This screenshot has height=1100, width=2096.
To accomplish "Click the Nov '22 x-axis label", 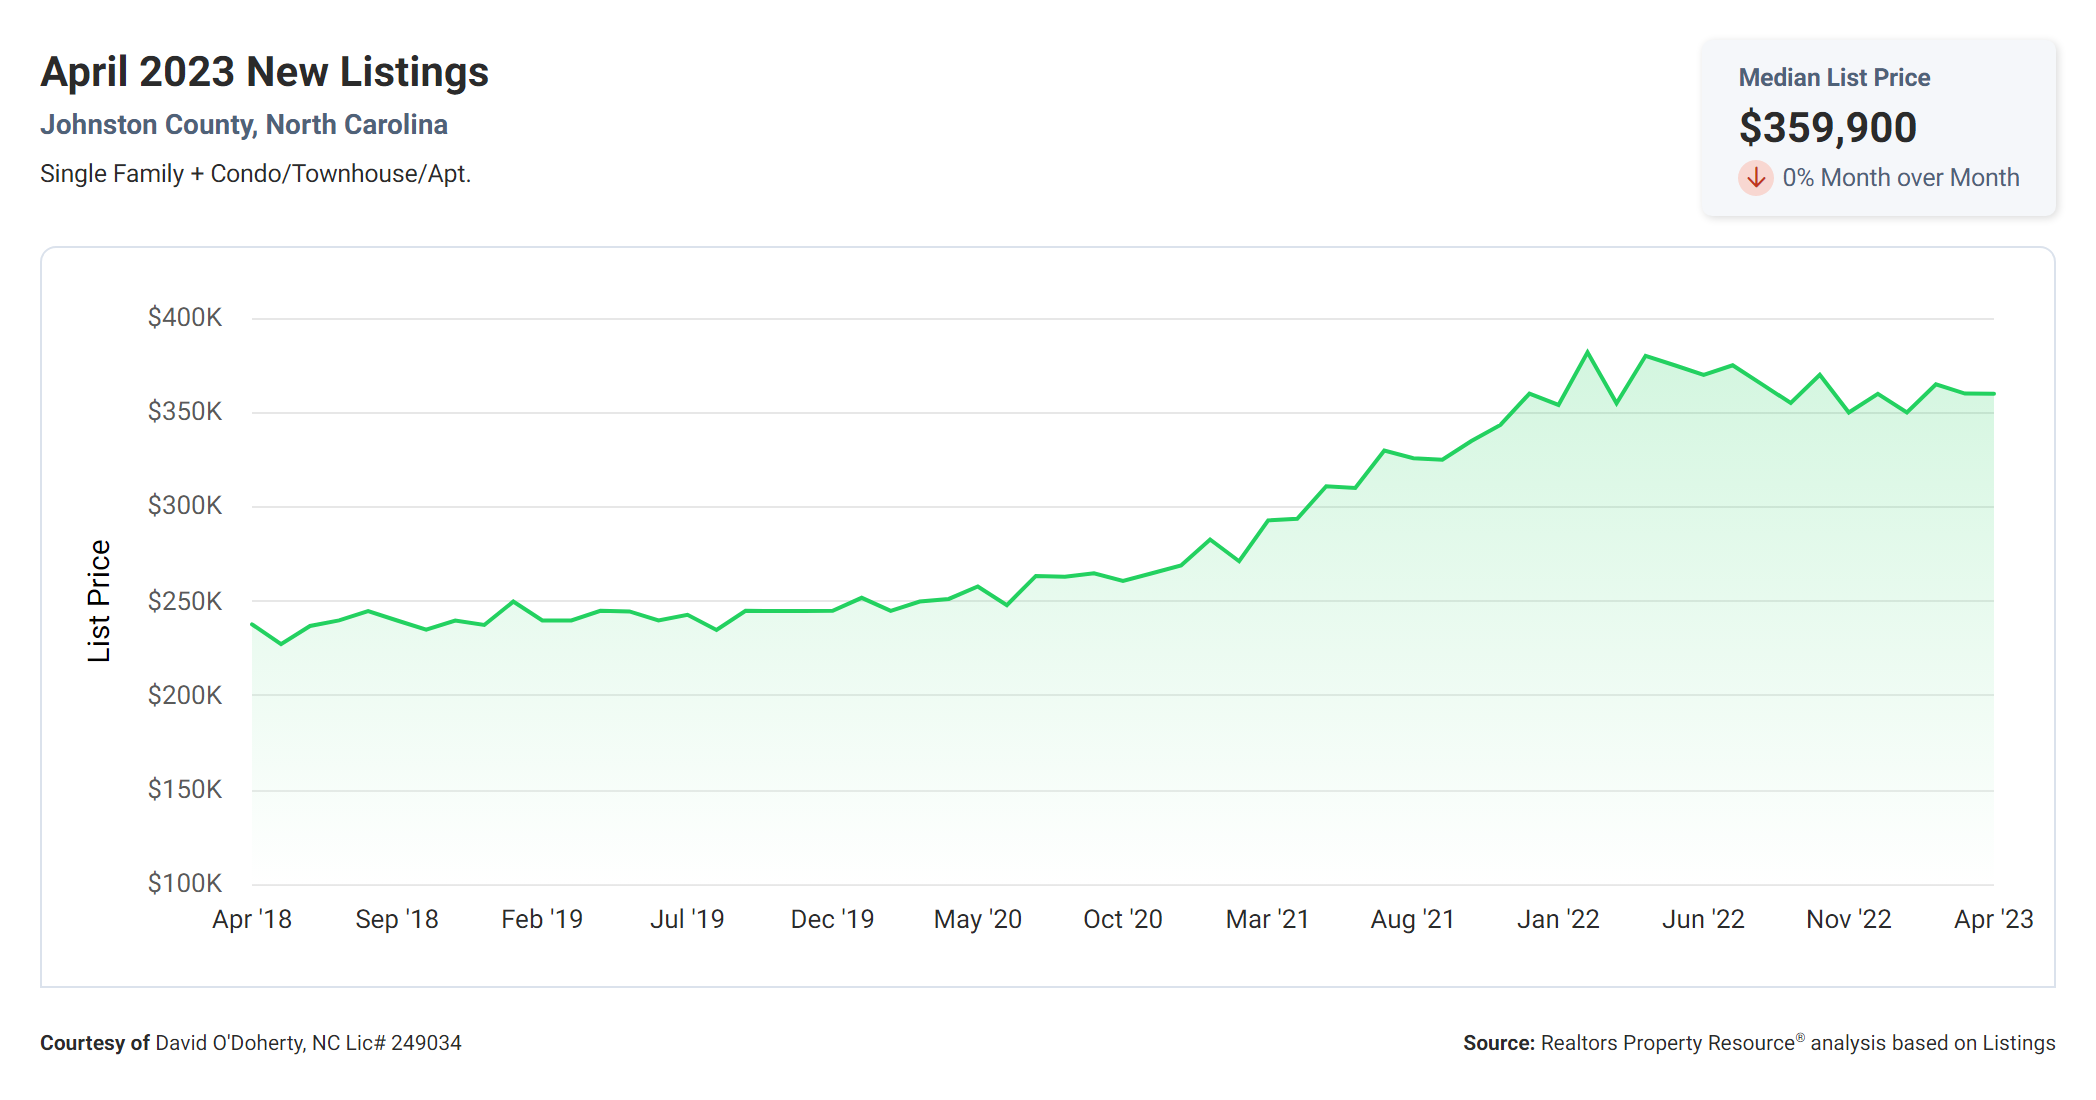I will pos(1849,920).
